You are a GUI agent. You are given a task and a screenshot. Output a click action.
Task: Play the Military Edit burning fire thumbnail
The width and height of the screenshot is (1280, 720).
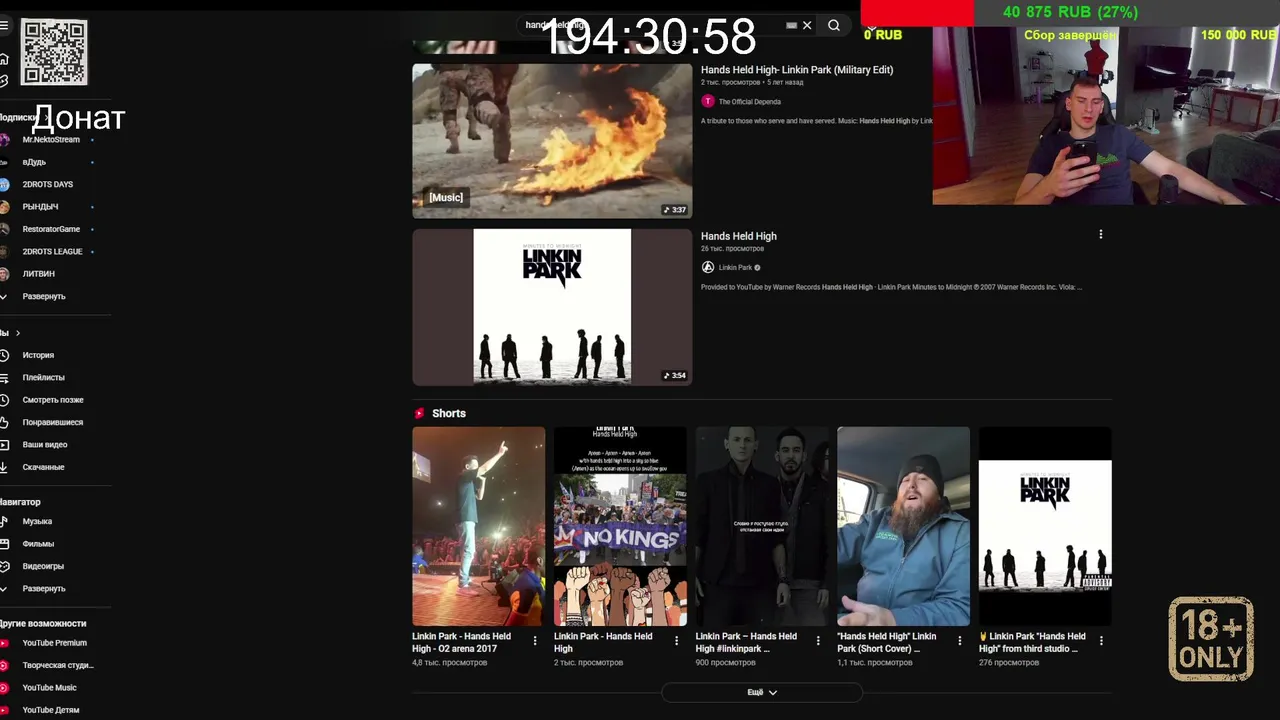[x=552, y=141]
